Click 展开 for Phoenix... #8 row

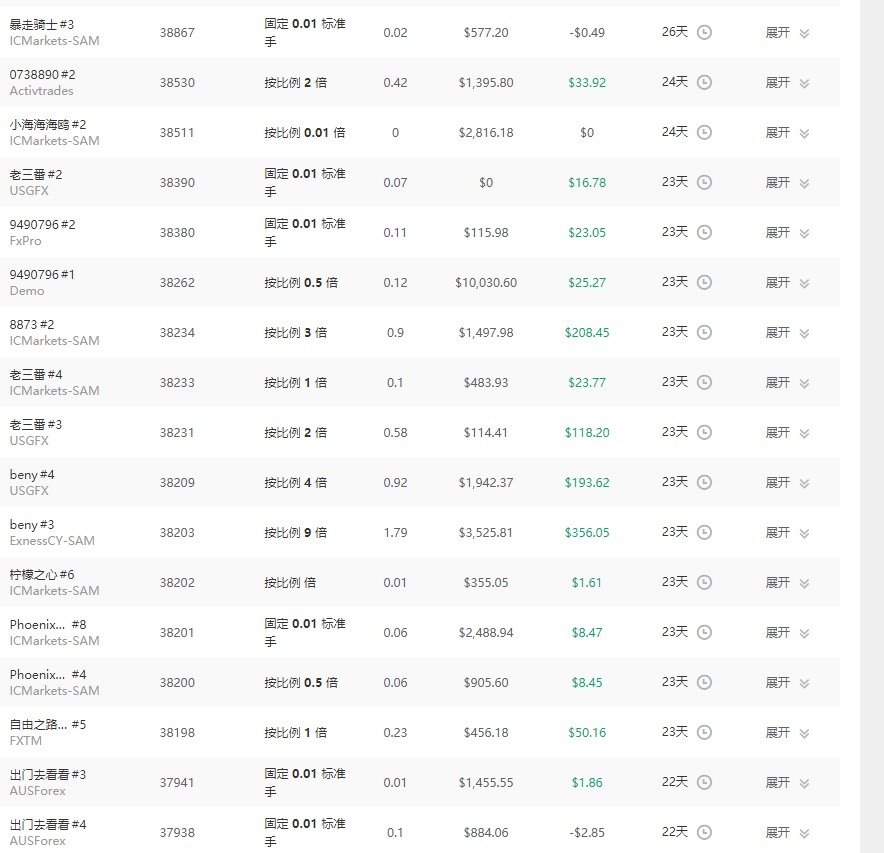[777, 632]
